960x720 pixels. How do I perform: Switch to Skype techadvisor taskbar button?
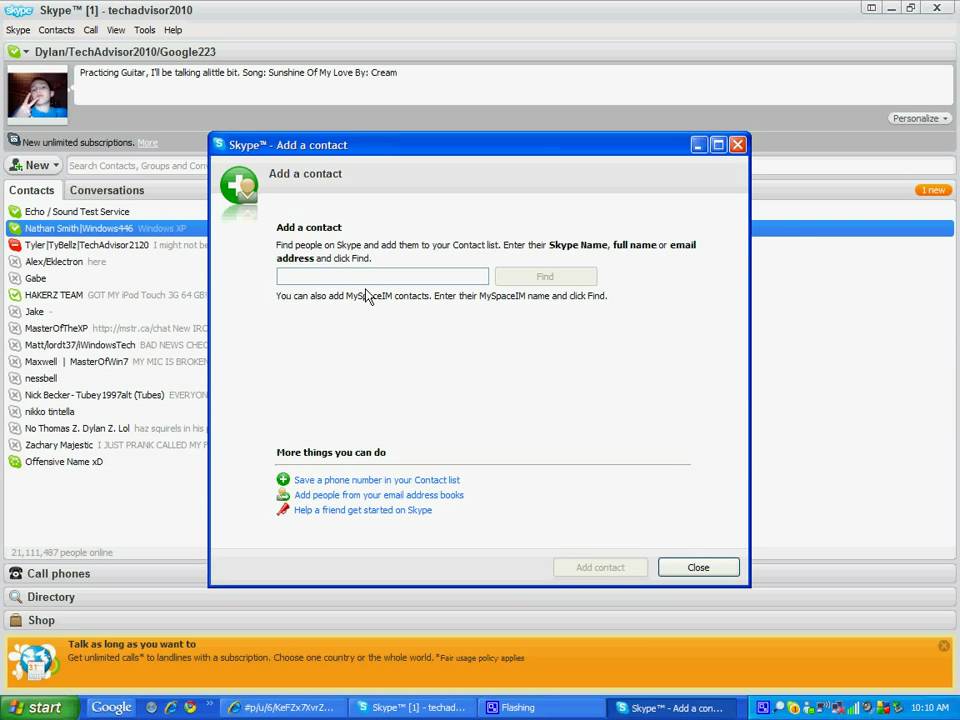[x=412, y=708]
